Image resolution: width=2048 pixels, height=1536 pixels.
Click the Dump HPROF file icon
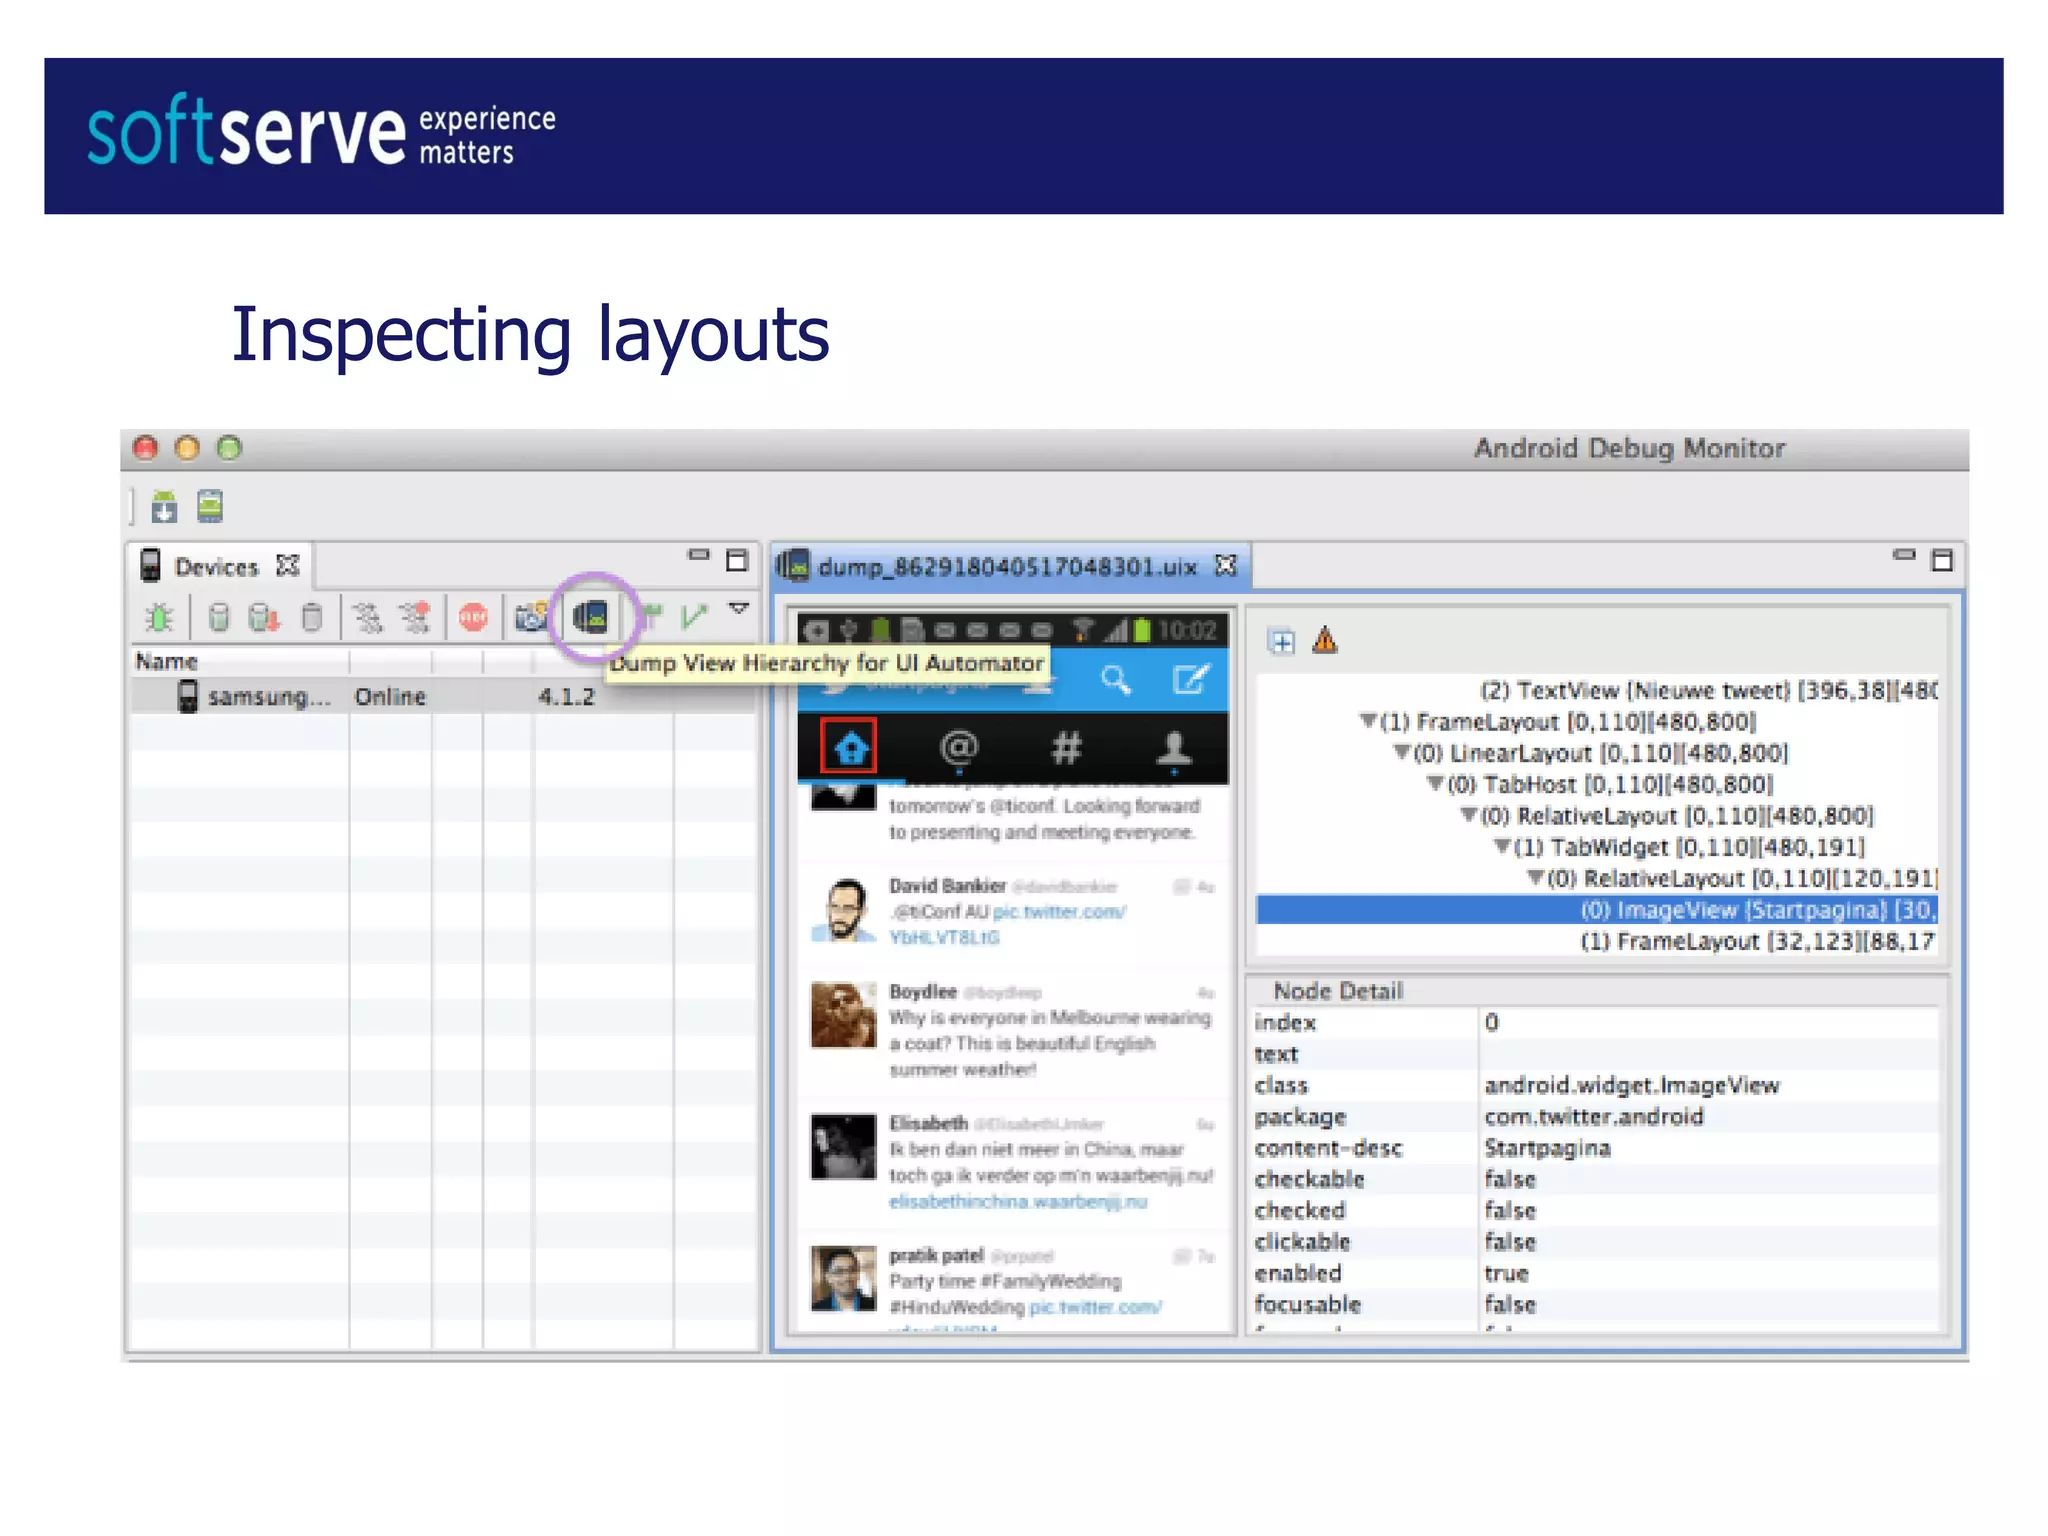pyautogui.click(x=264, y=618)
